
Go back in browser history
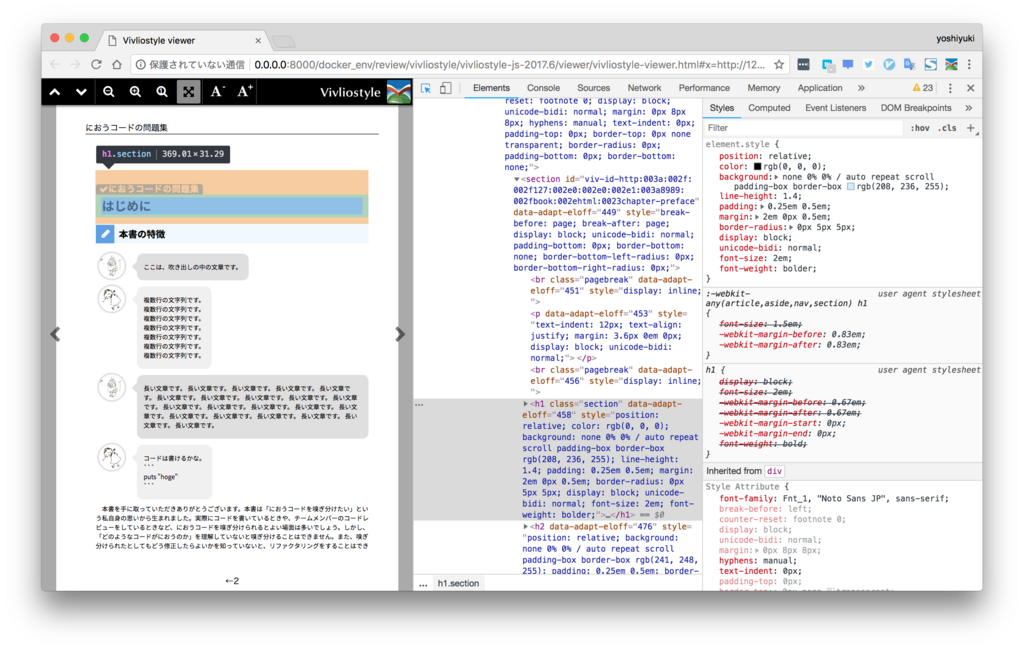(x=56, y=64)
